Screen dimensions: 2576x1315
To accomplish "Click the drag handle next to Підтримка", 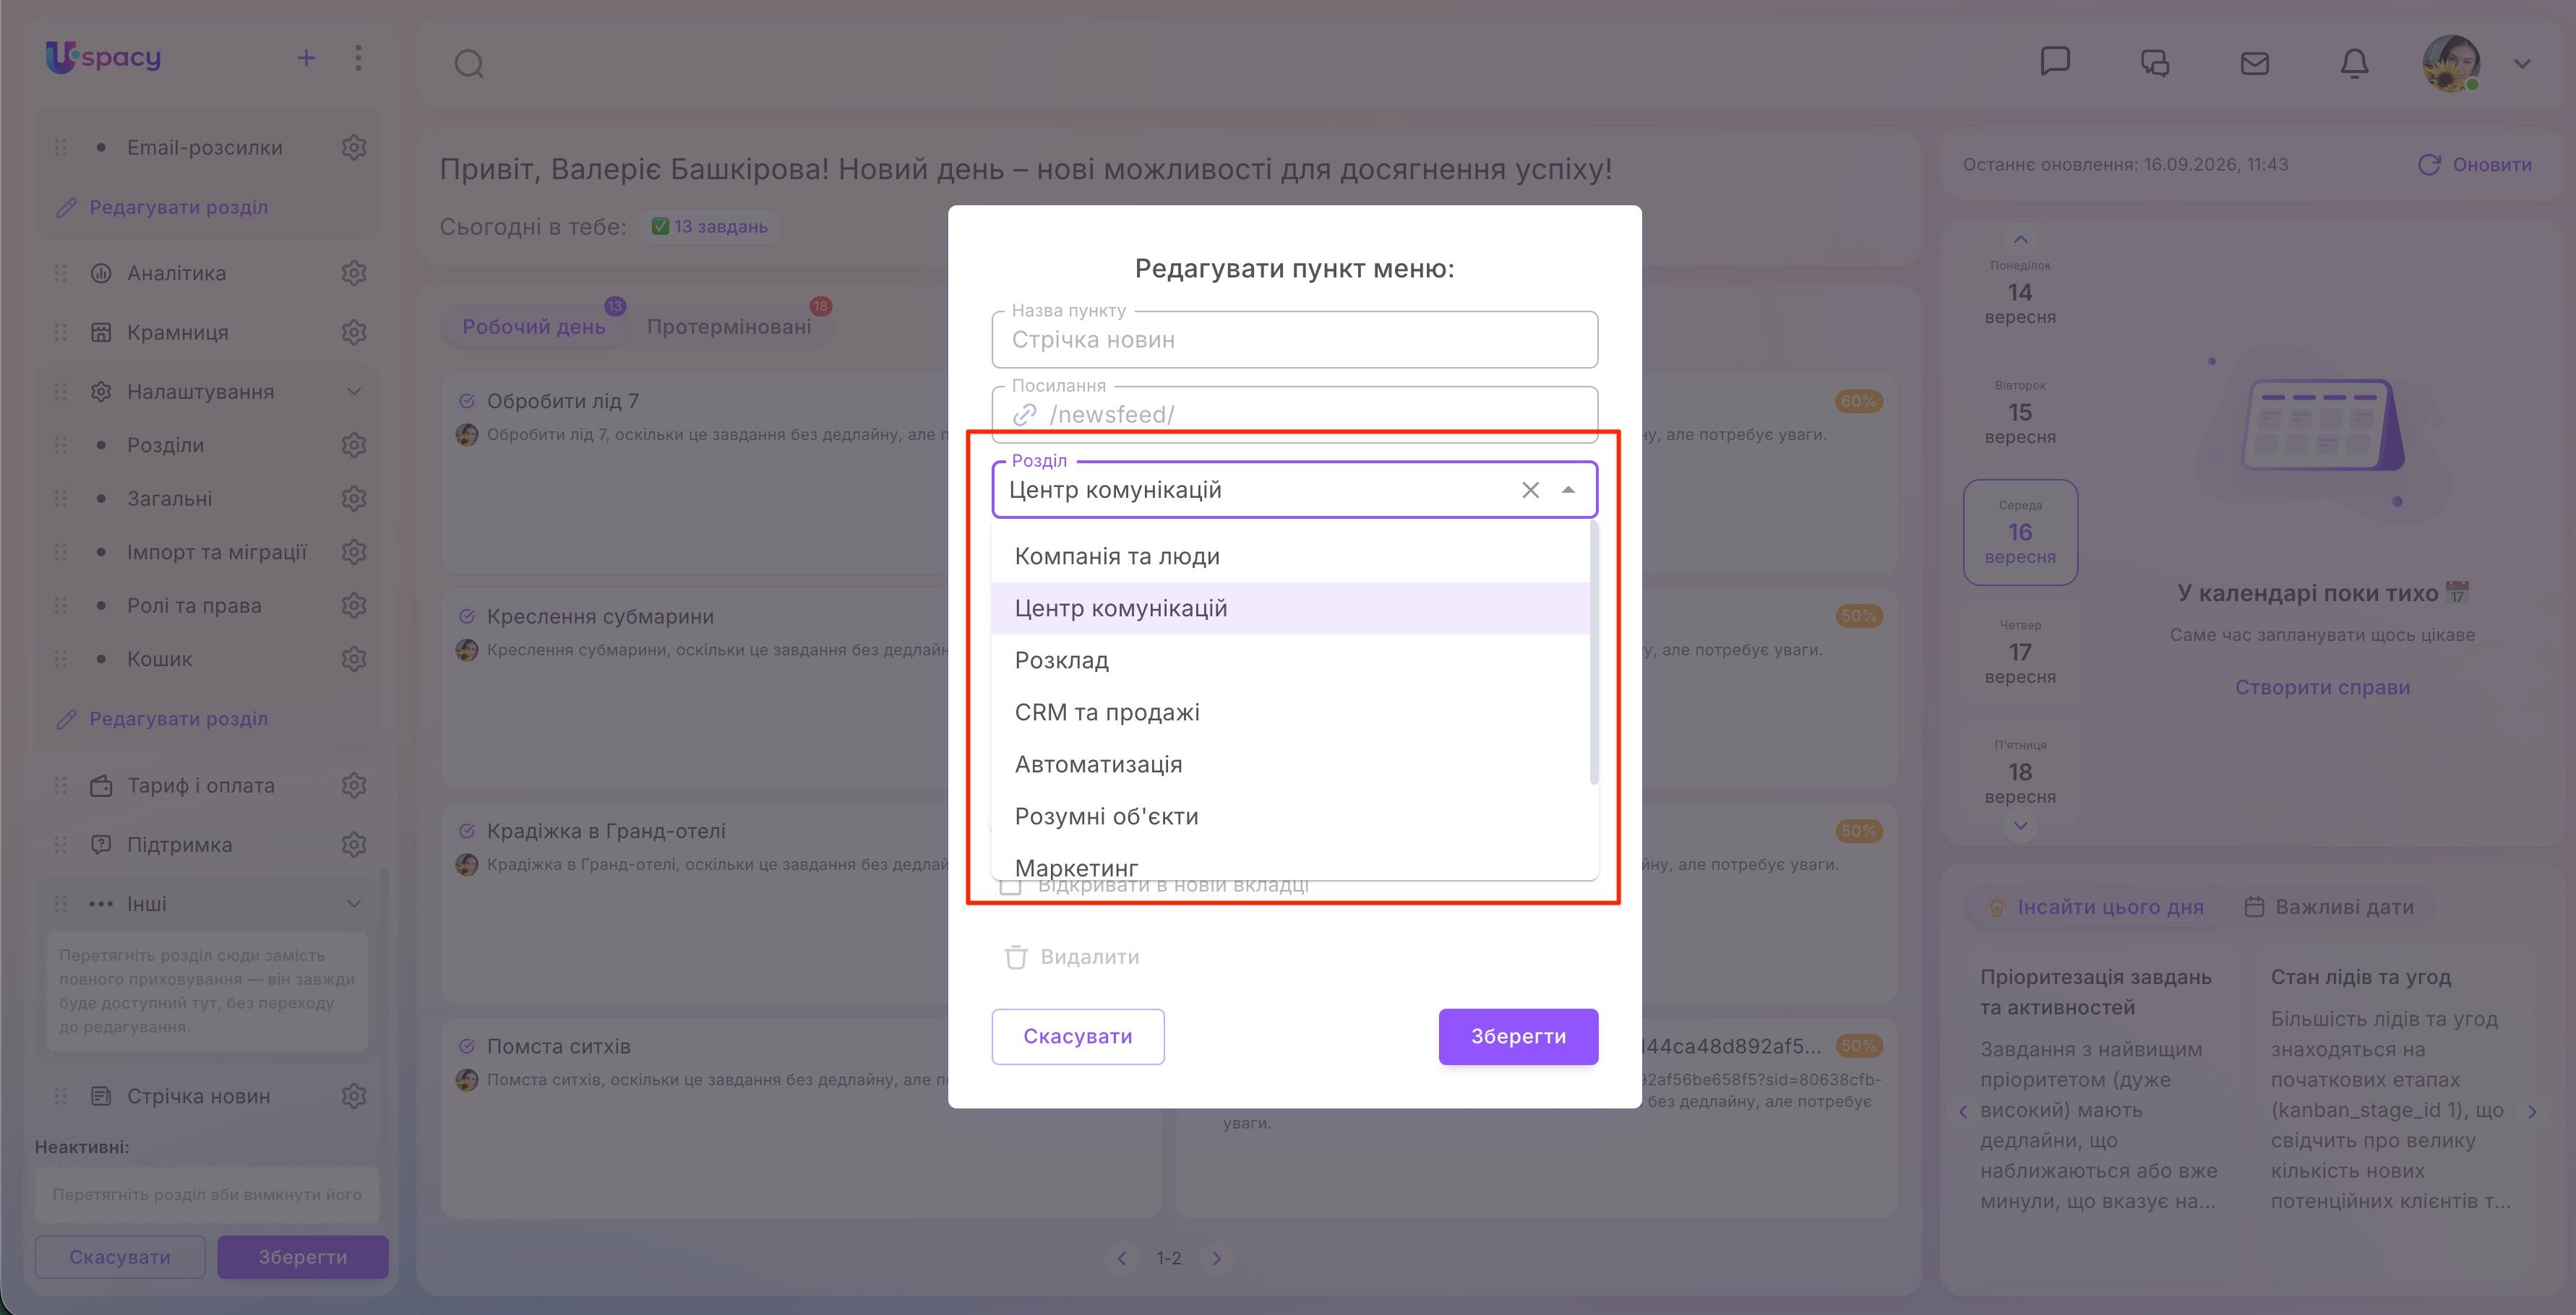I will pyautogui.click(x=60, y=845).
